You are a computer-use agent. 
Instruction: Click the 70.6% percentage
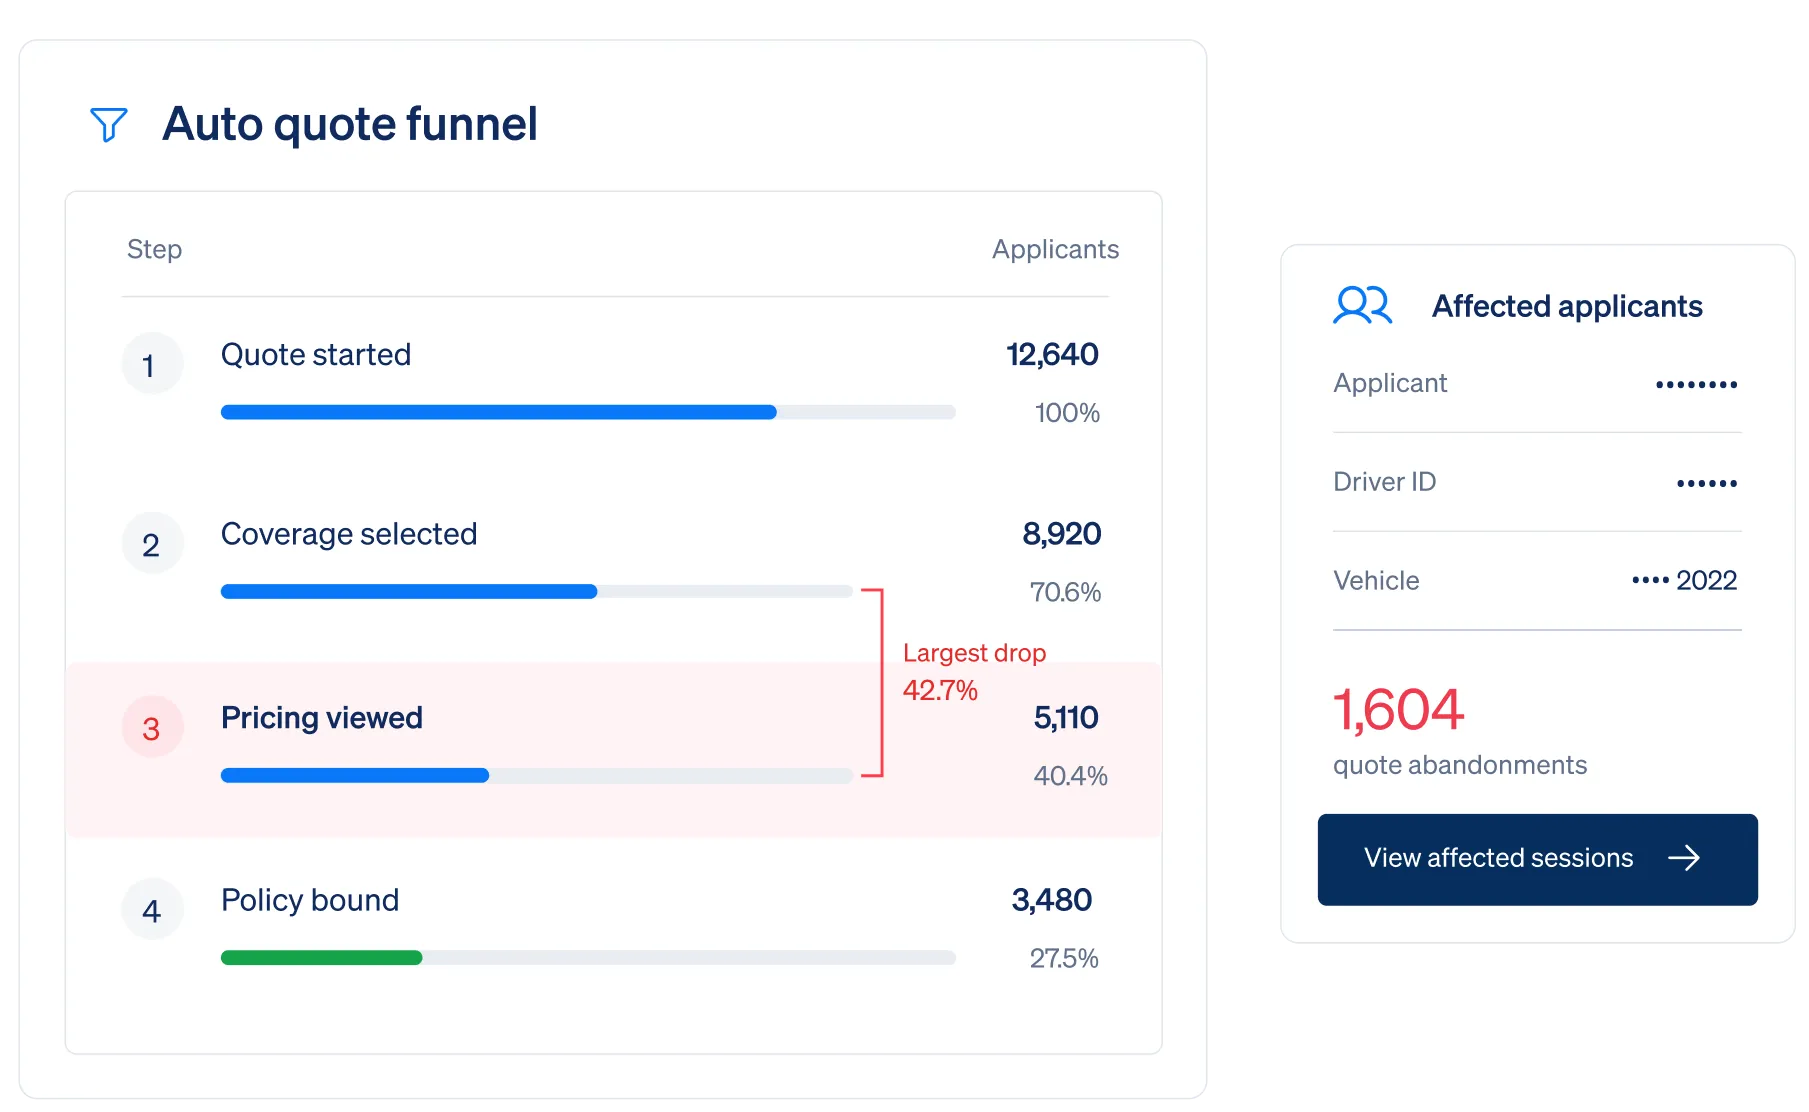point(1065,592)
